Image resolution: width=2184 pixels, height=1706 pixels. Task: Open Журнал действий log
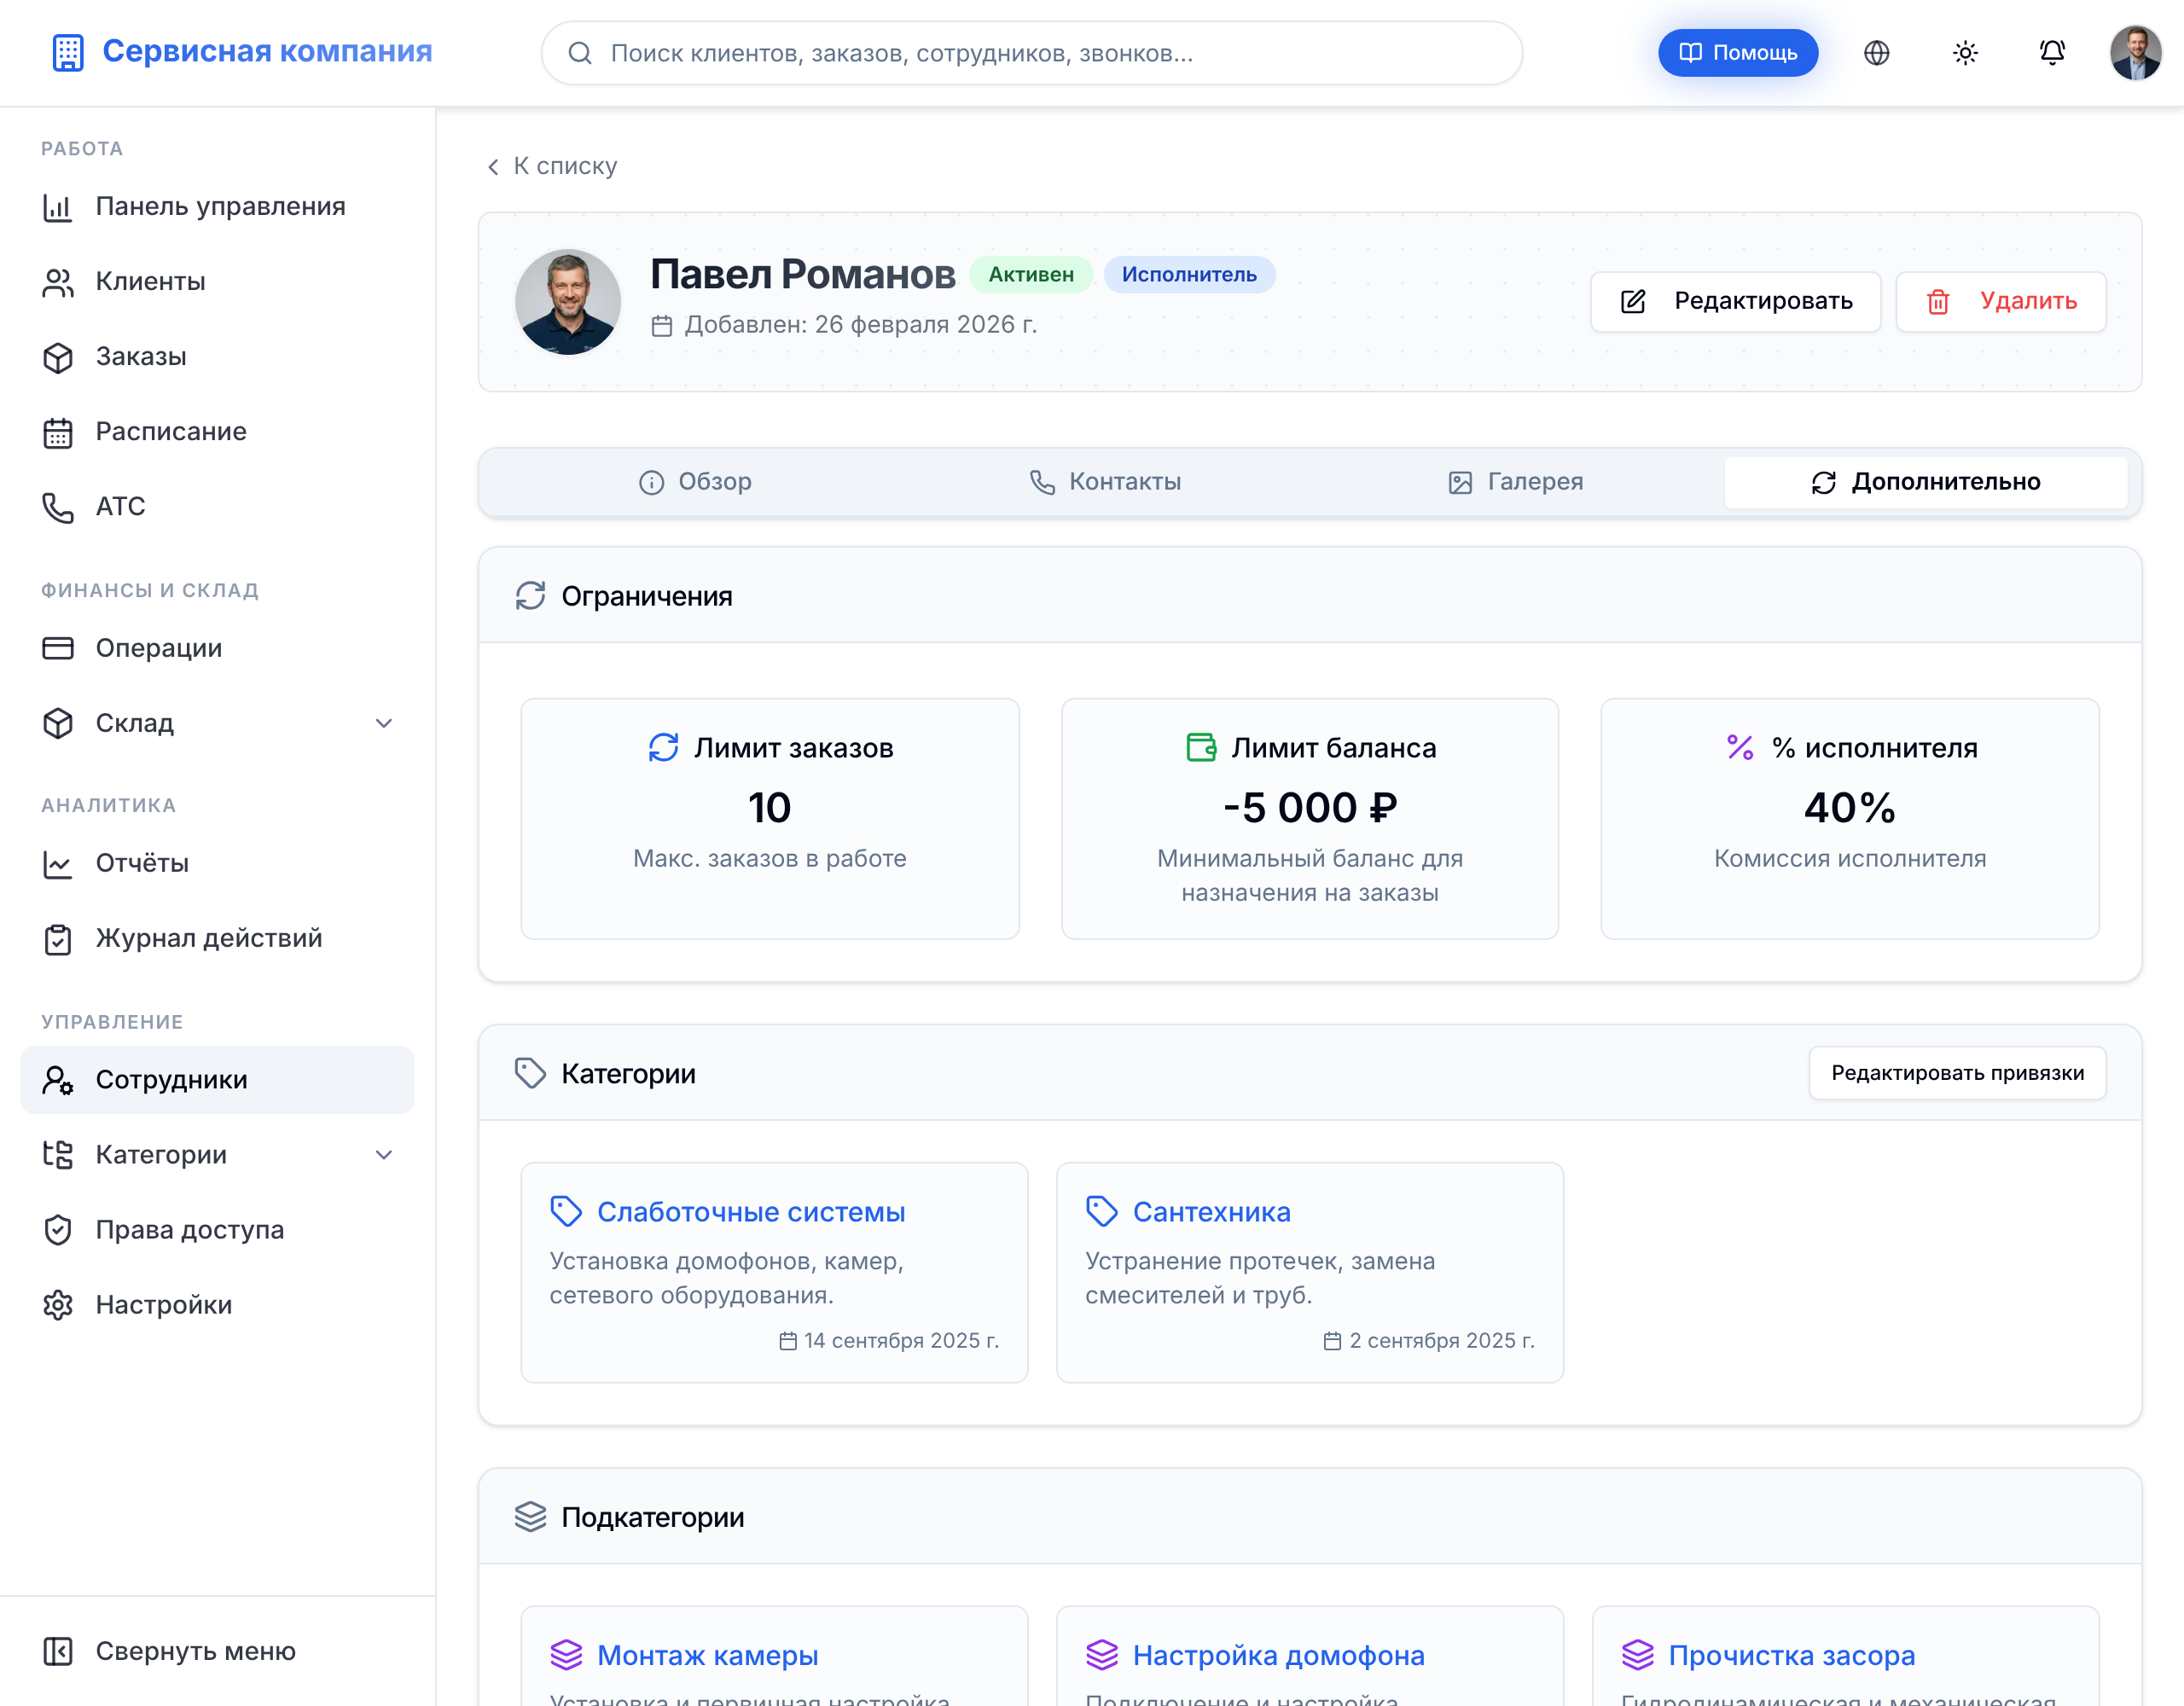218,939
